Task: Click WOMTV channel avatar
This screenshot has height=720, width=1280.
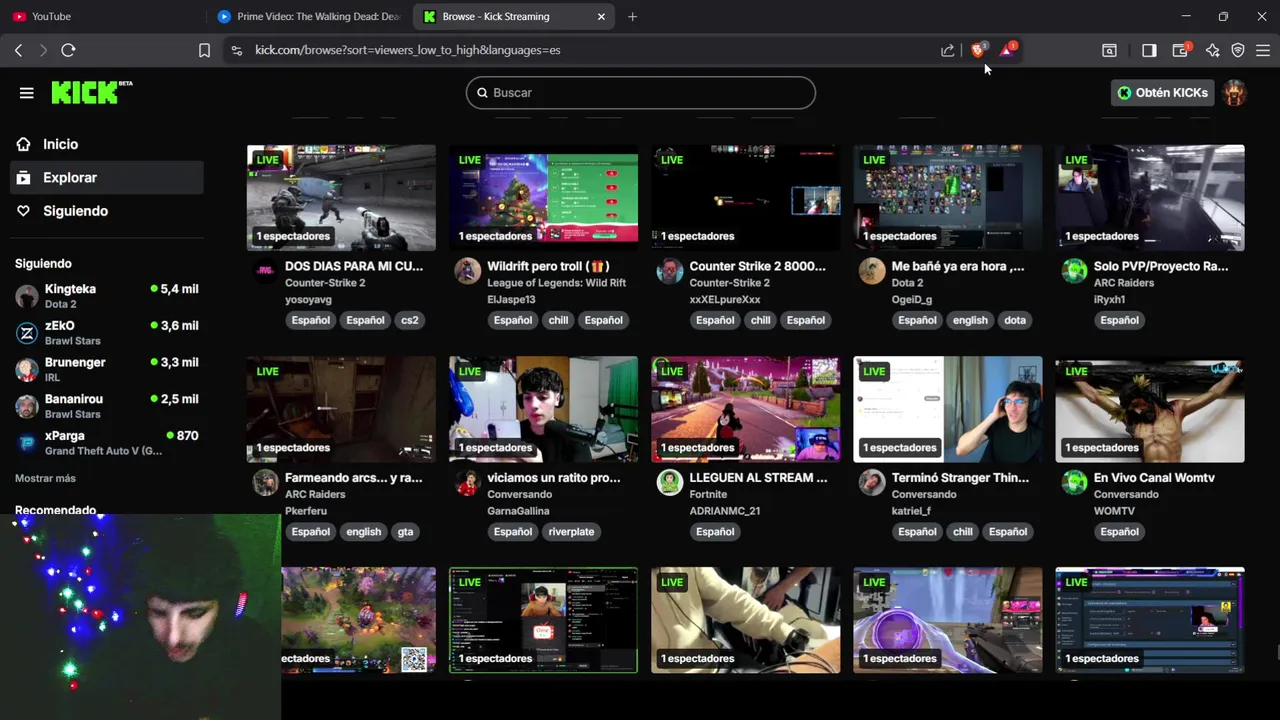Action: pos(1074,482)
